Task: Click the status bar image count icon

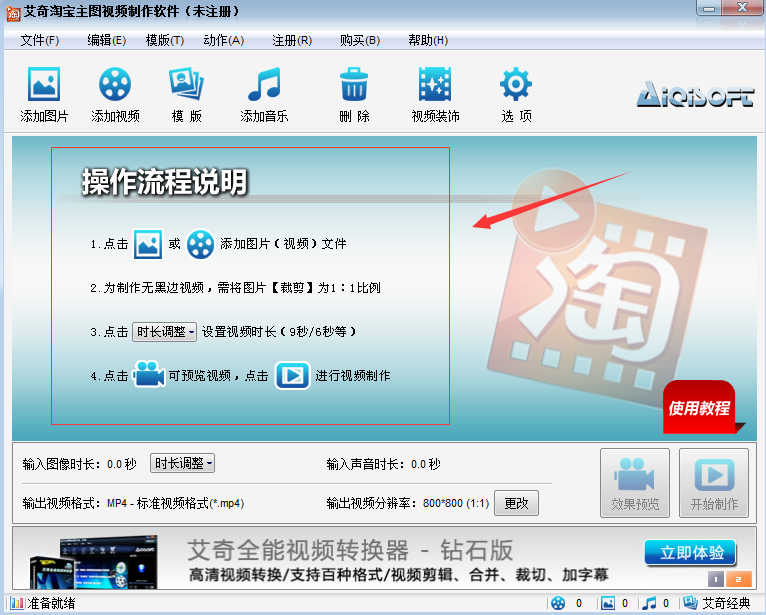Action: pyautogui.click(x=608, y=603)
